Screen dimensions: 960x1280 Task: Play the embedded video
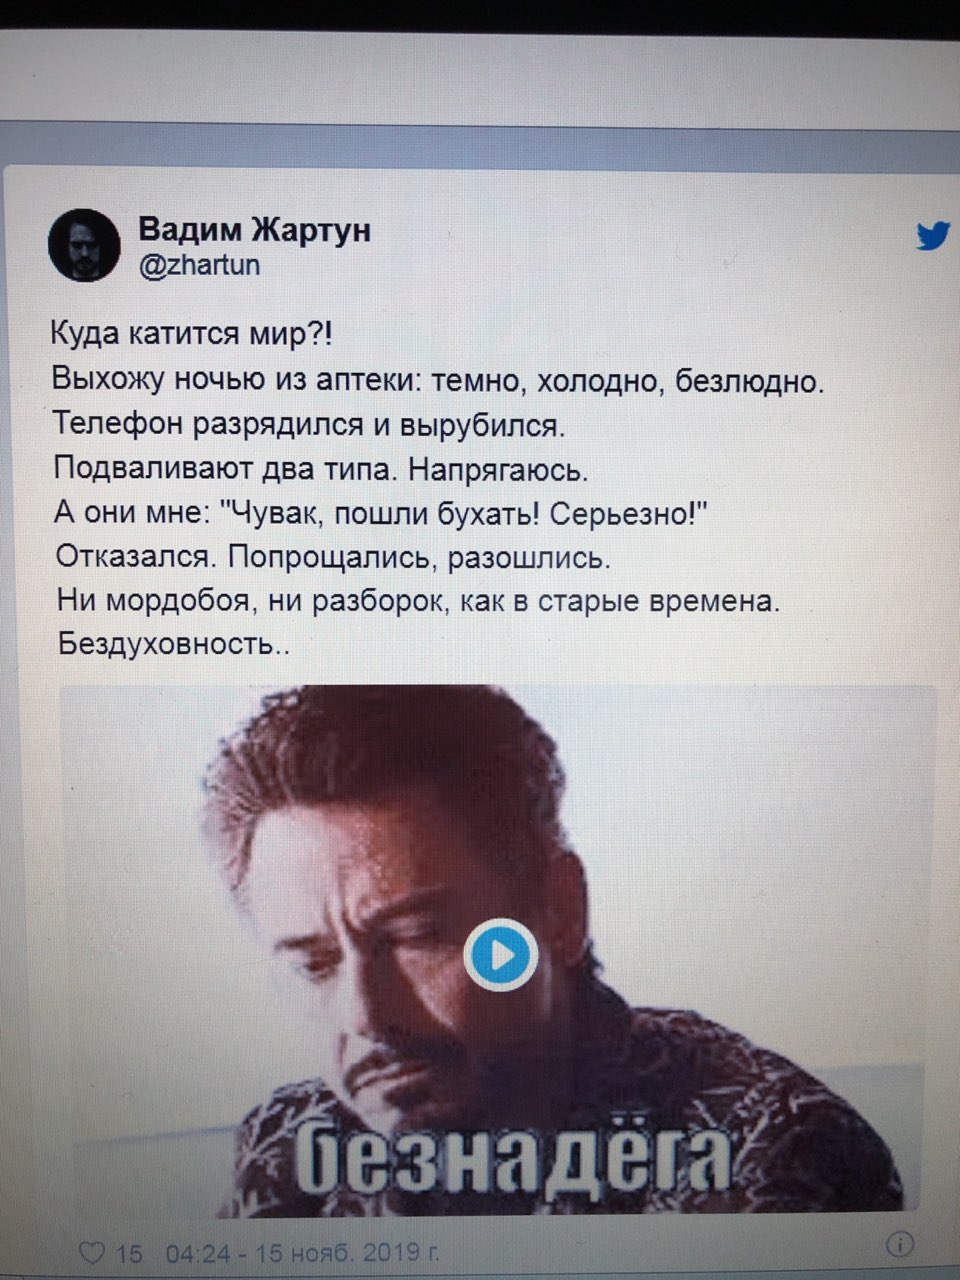pyautogui.click(x=502, y=954)
